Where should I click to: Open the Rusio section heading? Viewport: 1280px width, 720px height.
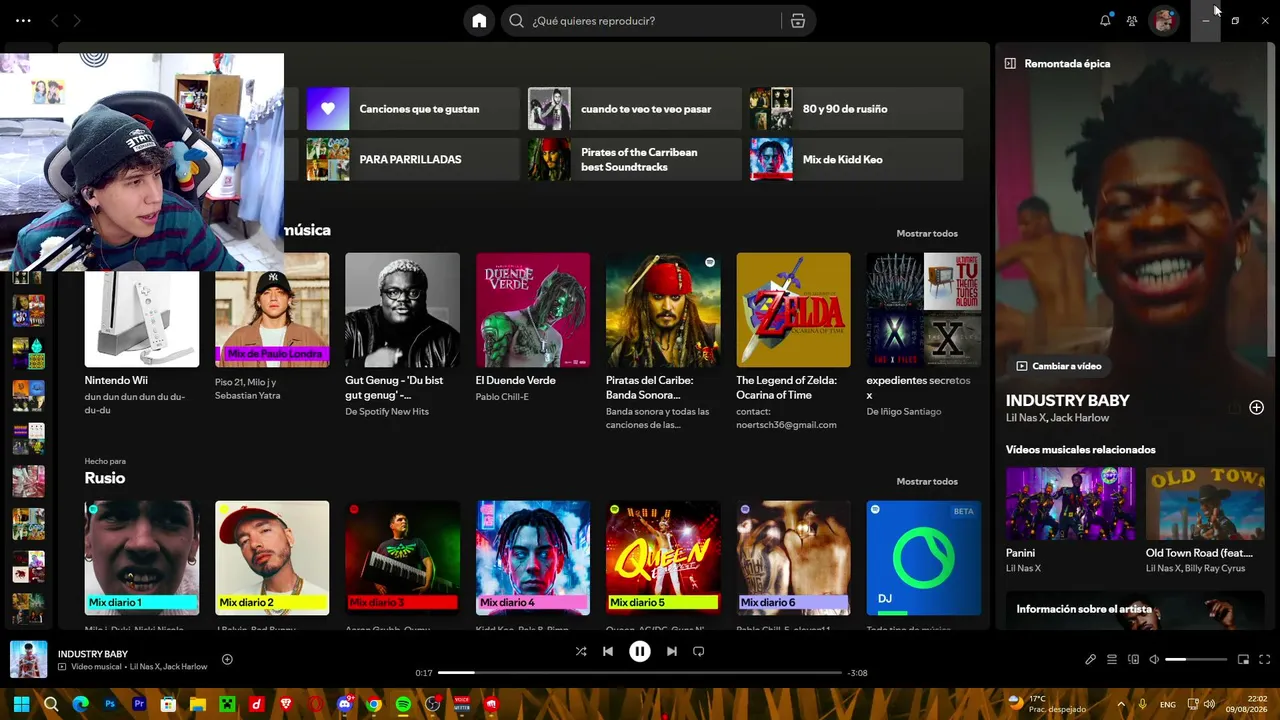click(x=105, y=478)
